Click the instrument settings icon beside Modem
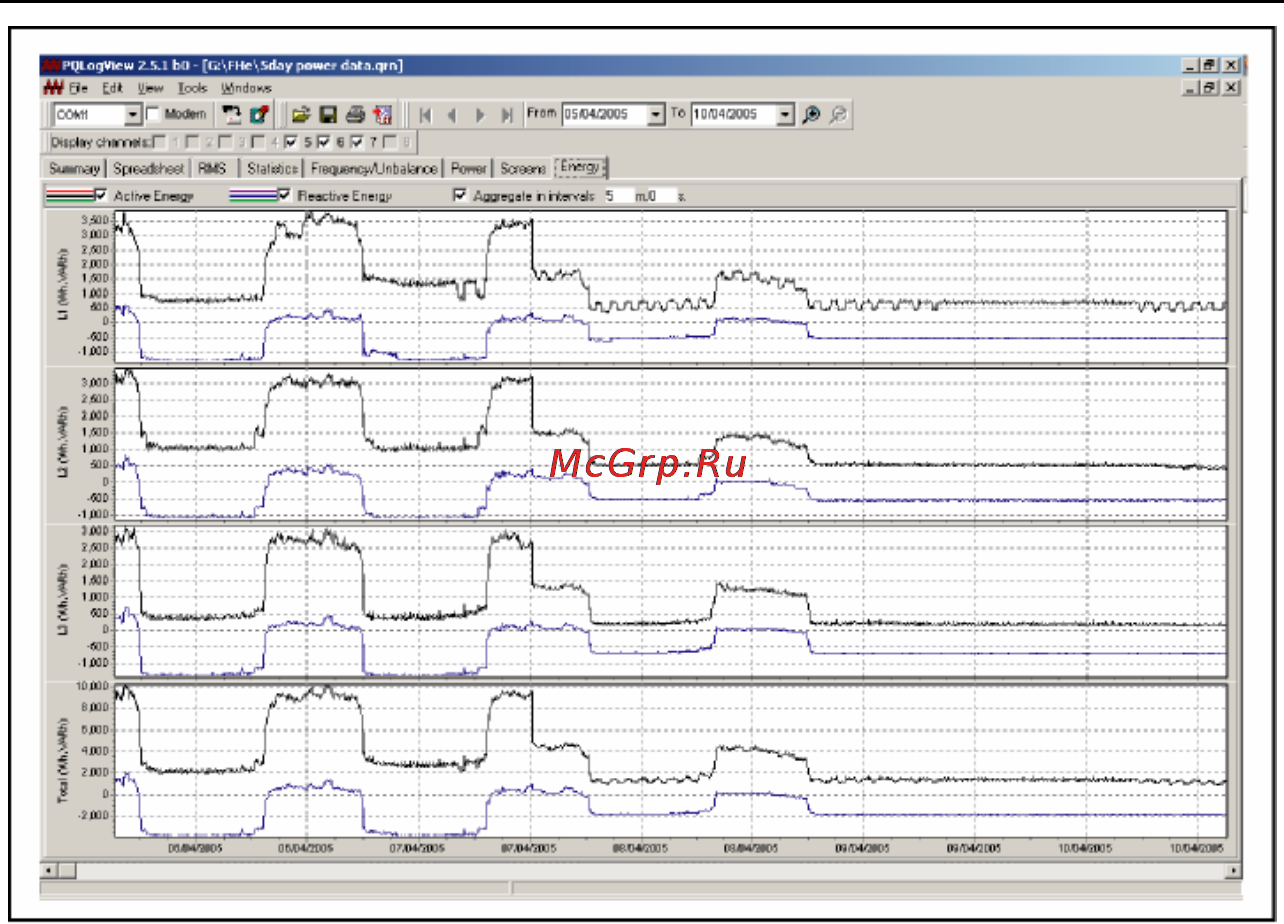This screenshot has height=924, width=1284. tap(259, 114)
